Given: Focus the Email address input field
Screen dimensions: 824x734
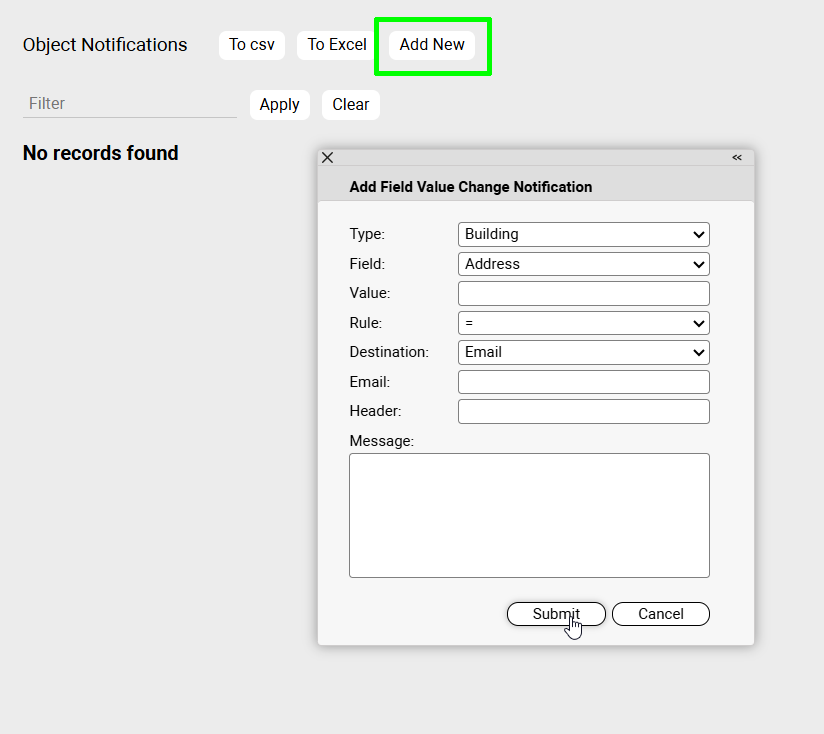Looking at the screenshot, I should pos(583,382).
